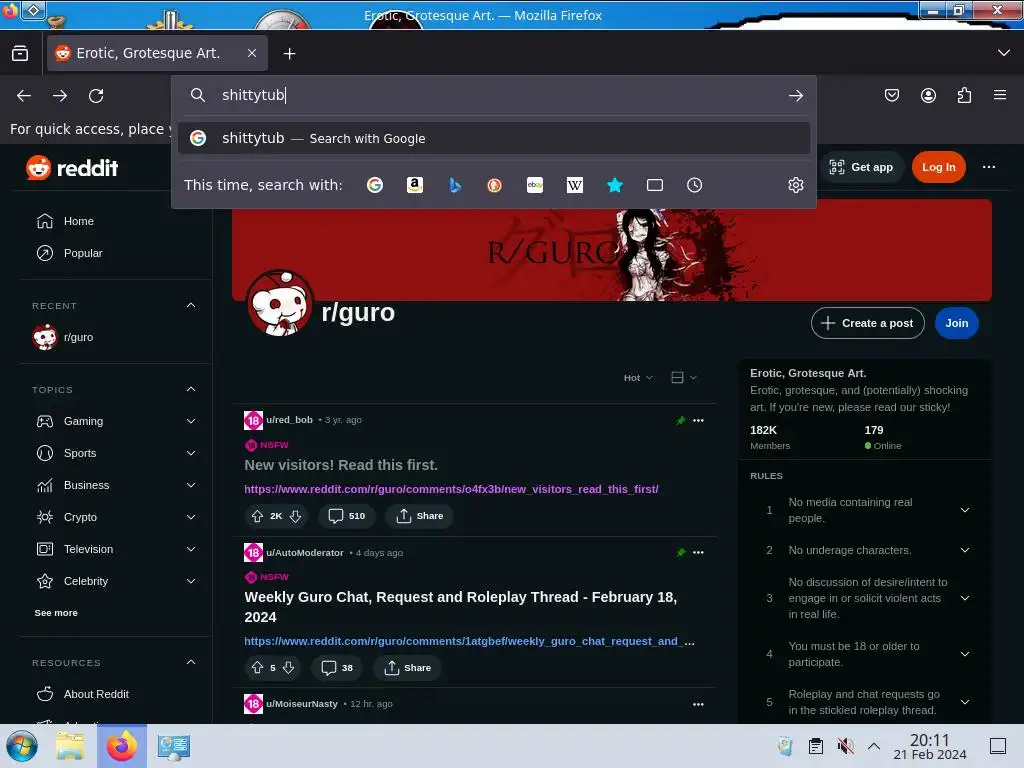Open the weekly_guro_chat_request link
The height and width of the screenshot is (768, 1024).
pyautogui.click(x=469, y=641)
